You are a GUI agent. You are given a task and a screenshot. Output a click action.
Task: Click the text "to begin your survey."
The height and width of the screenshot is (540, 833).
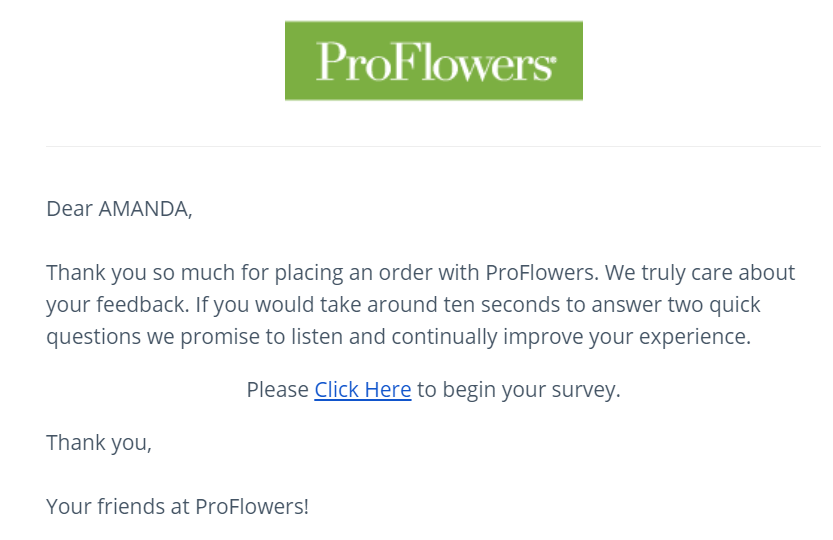tap(518, 389)
